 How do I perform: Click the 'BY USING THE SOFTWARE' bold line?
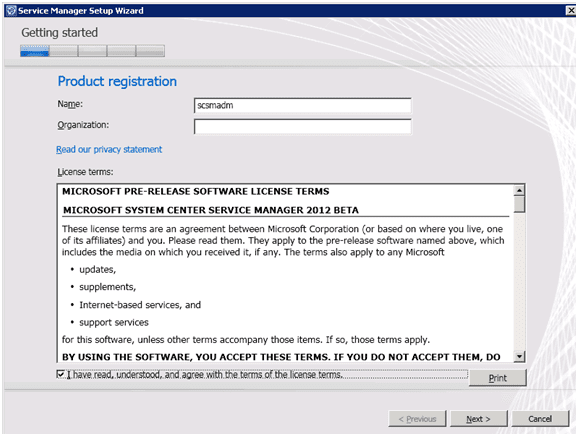click(x=281, y=357)
